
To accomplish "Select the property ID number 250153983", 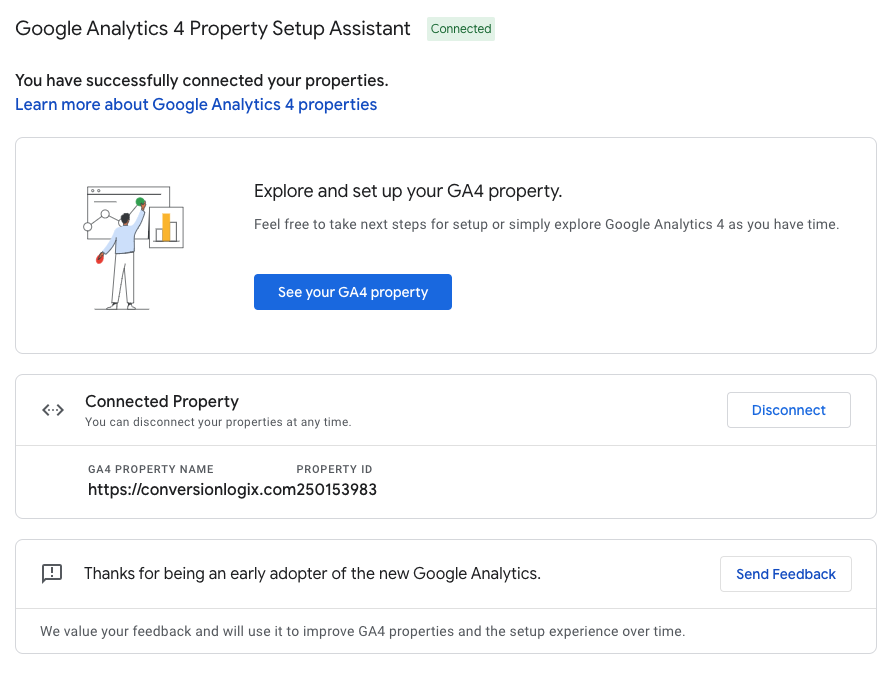I will [337, 490].
